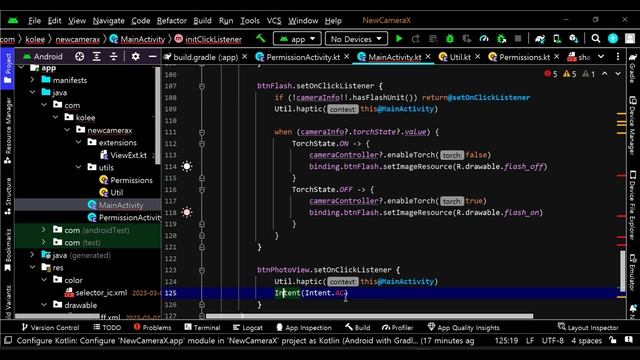
Task: Switch to PermissionActivity.kt tab
Action: click(x=302, y=57)
